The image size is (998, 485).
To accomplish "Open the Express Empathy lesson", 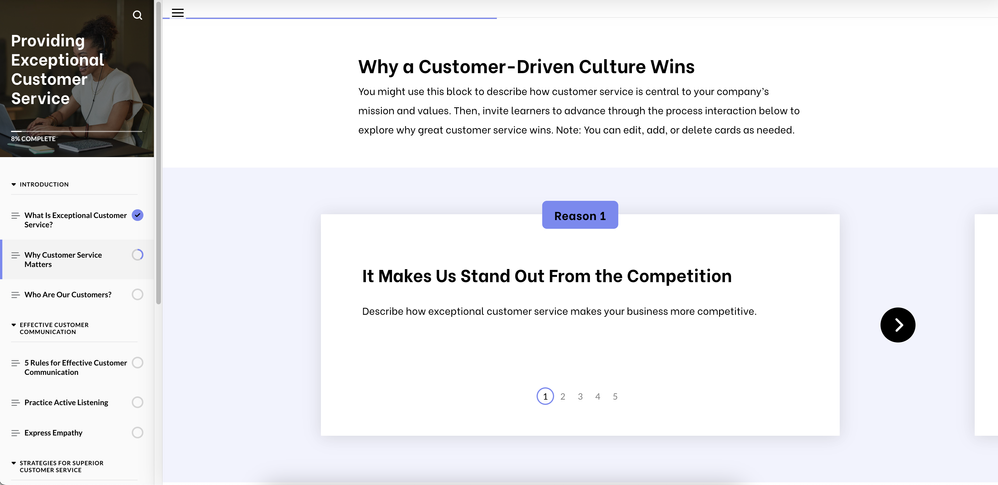I will point(54,433).
